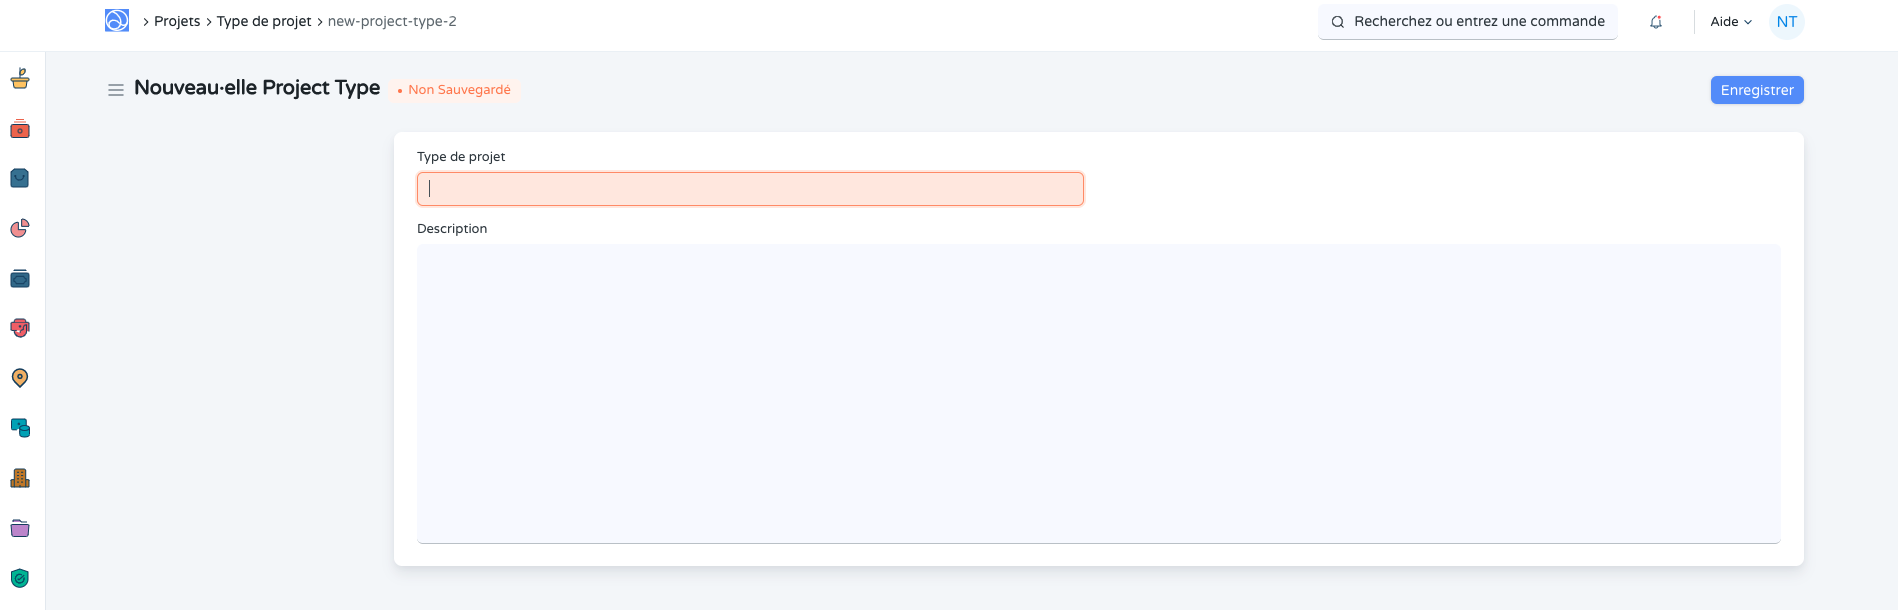Screen dimensions: 1898x610
Task: Open the purple folder module icon
Action: [x=20, y=528]
